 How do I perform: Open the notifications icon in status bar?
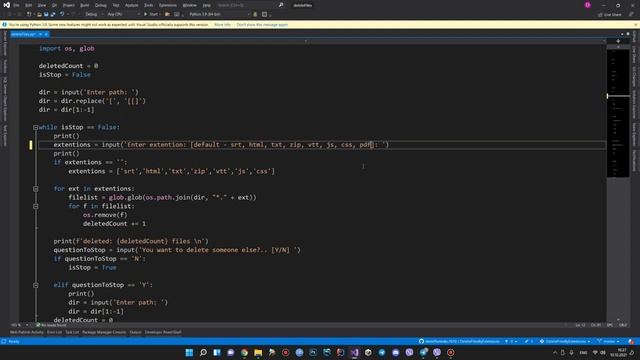tap(631, 341)
